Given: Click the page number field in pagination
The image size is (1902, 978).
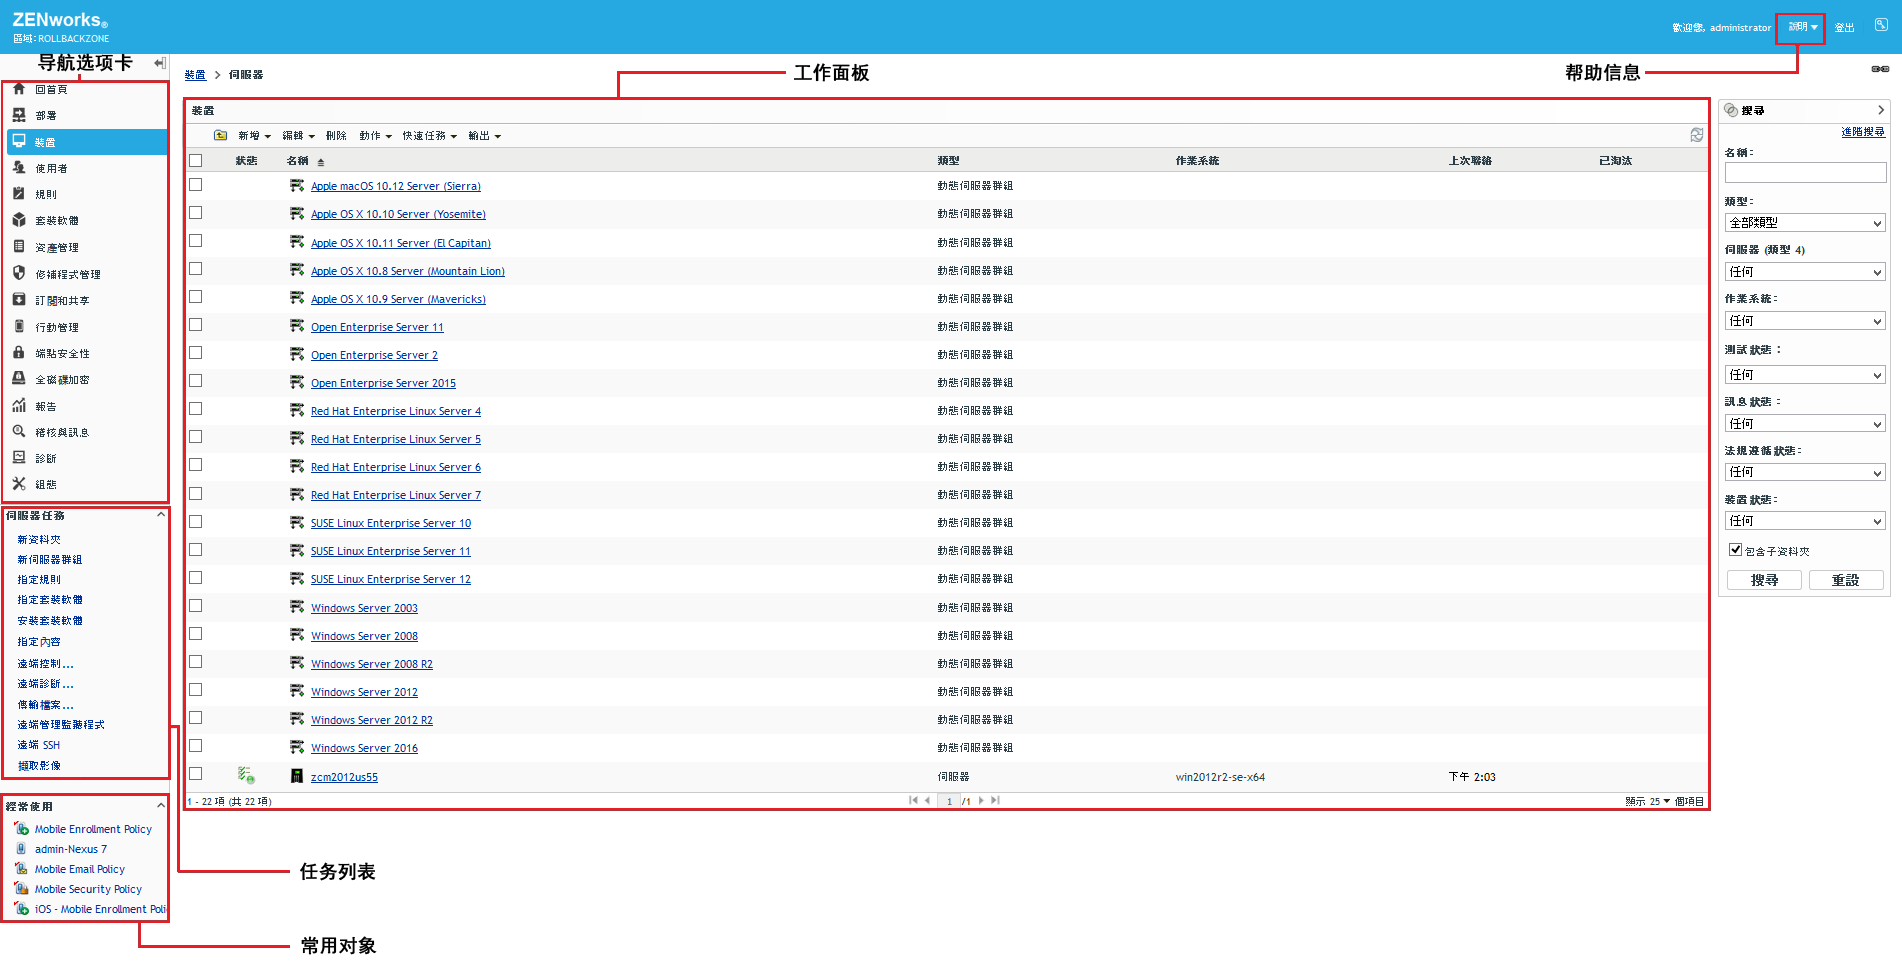Looking at the screenshot, I should [x=950, y=801].
